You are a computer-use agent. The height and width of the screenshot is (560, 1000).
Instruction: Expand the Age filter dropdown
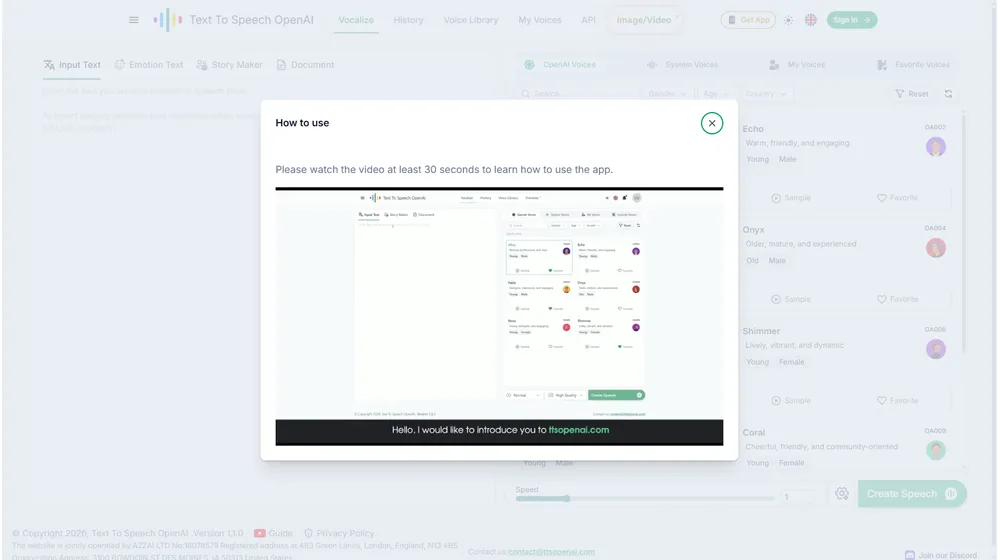pyautogui.click(x=716, y=94)
